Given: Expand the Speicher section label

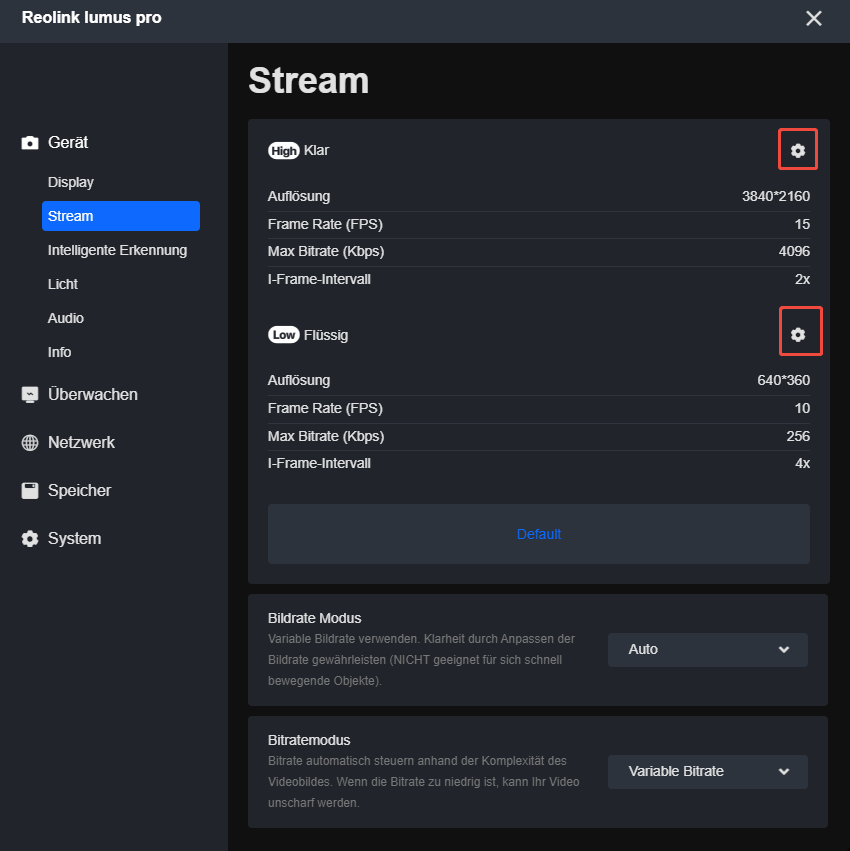Looking at the screenshot, I should pos(79,491).
